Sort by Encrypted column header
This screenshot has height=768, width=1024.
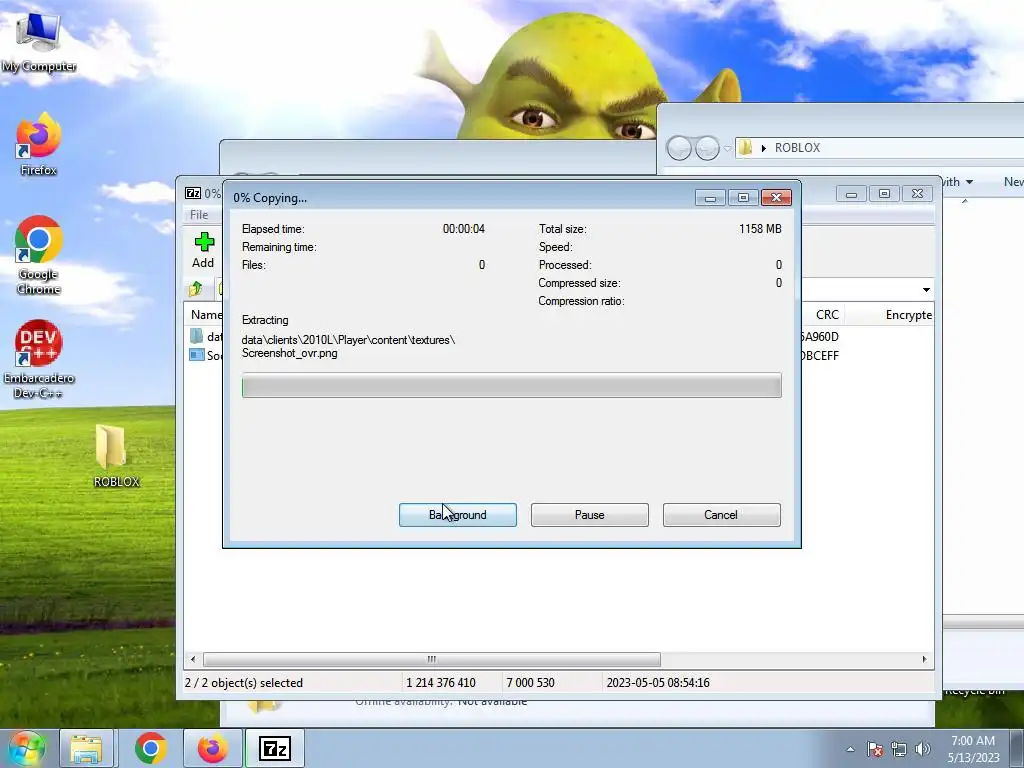(x=908, y=315)
